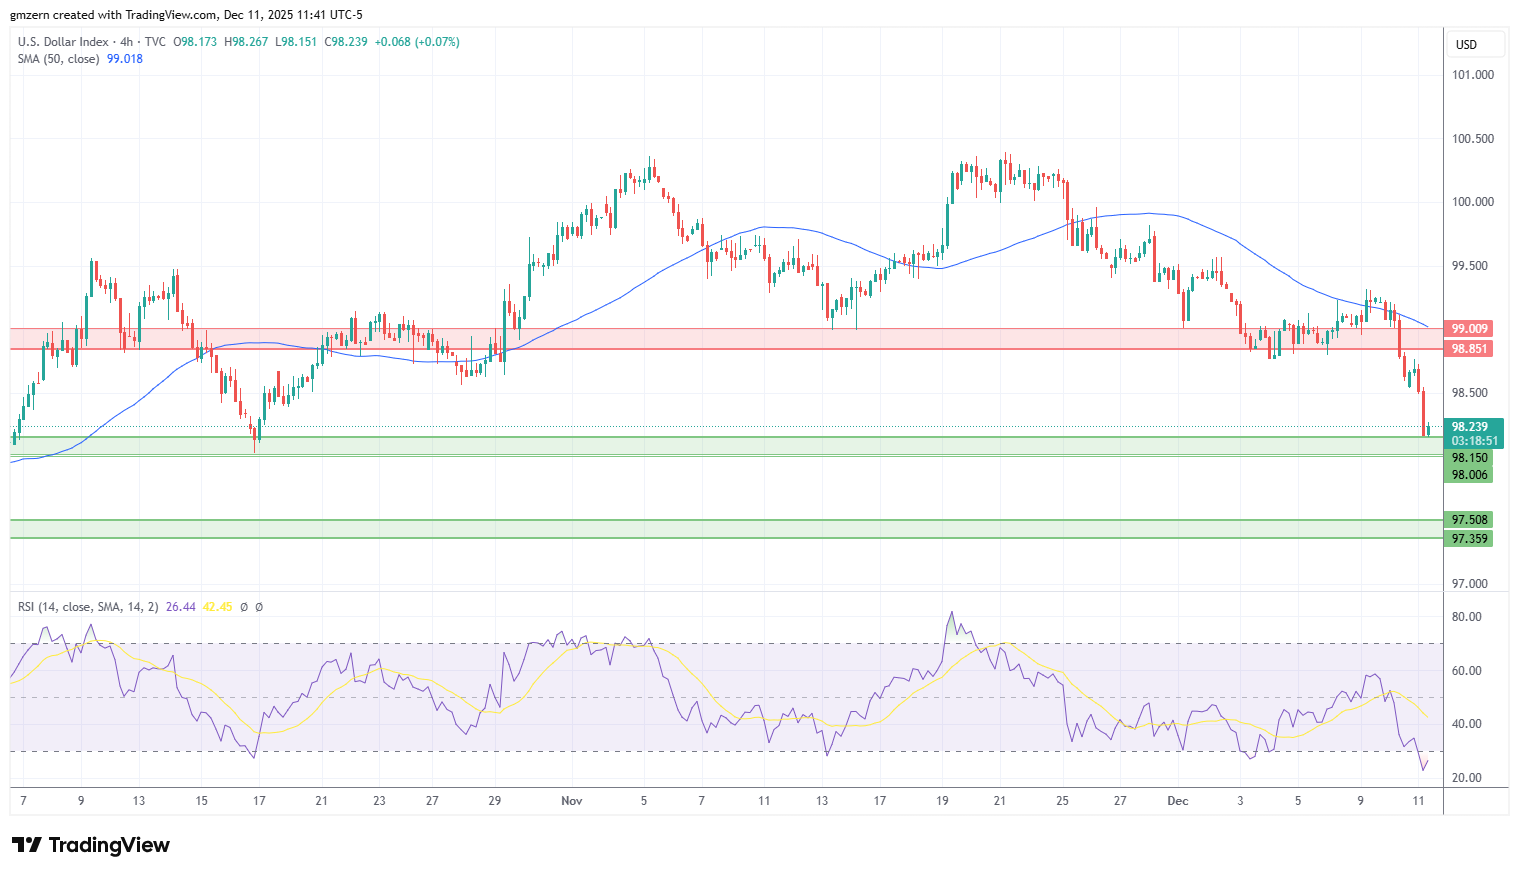
Task: Select the U.S. Dollar Index symbol title
Action: pos(63,42)
